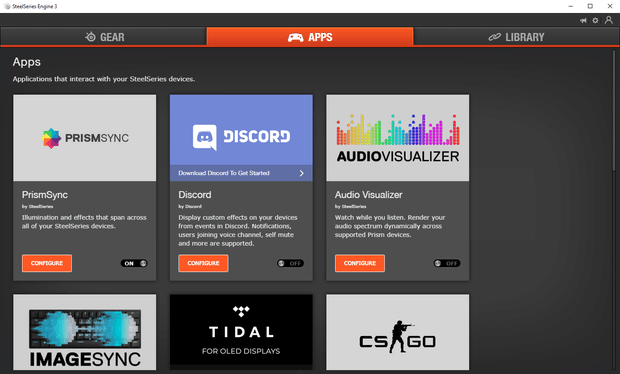620x374 pixels.
Task: Enable the Discord app toggle
Action: 290,263
